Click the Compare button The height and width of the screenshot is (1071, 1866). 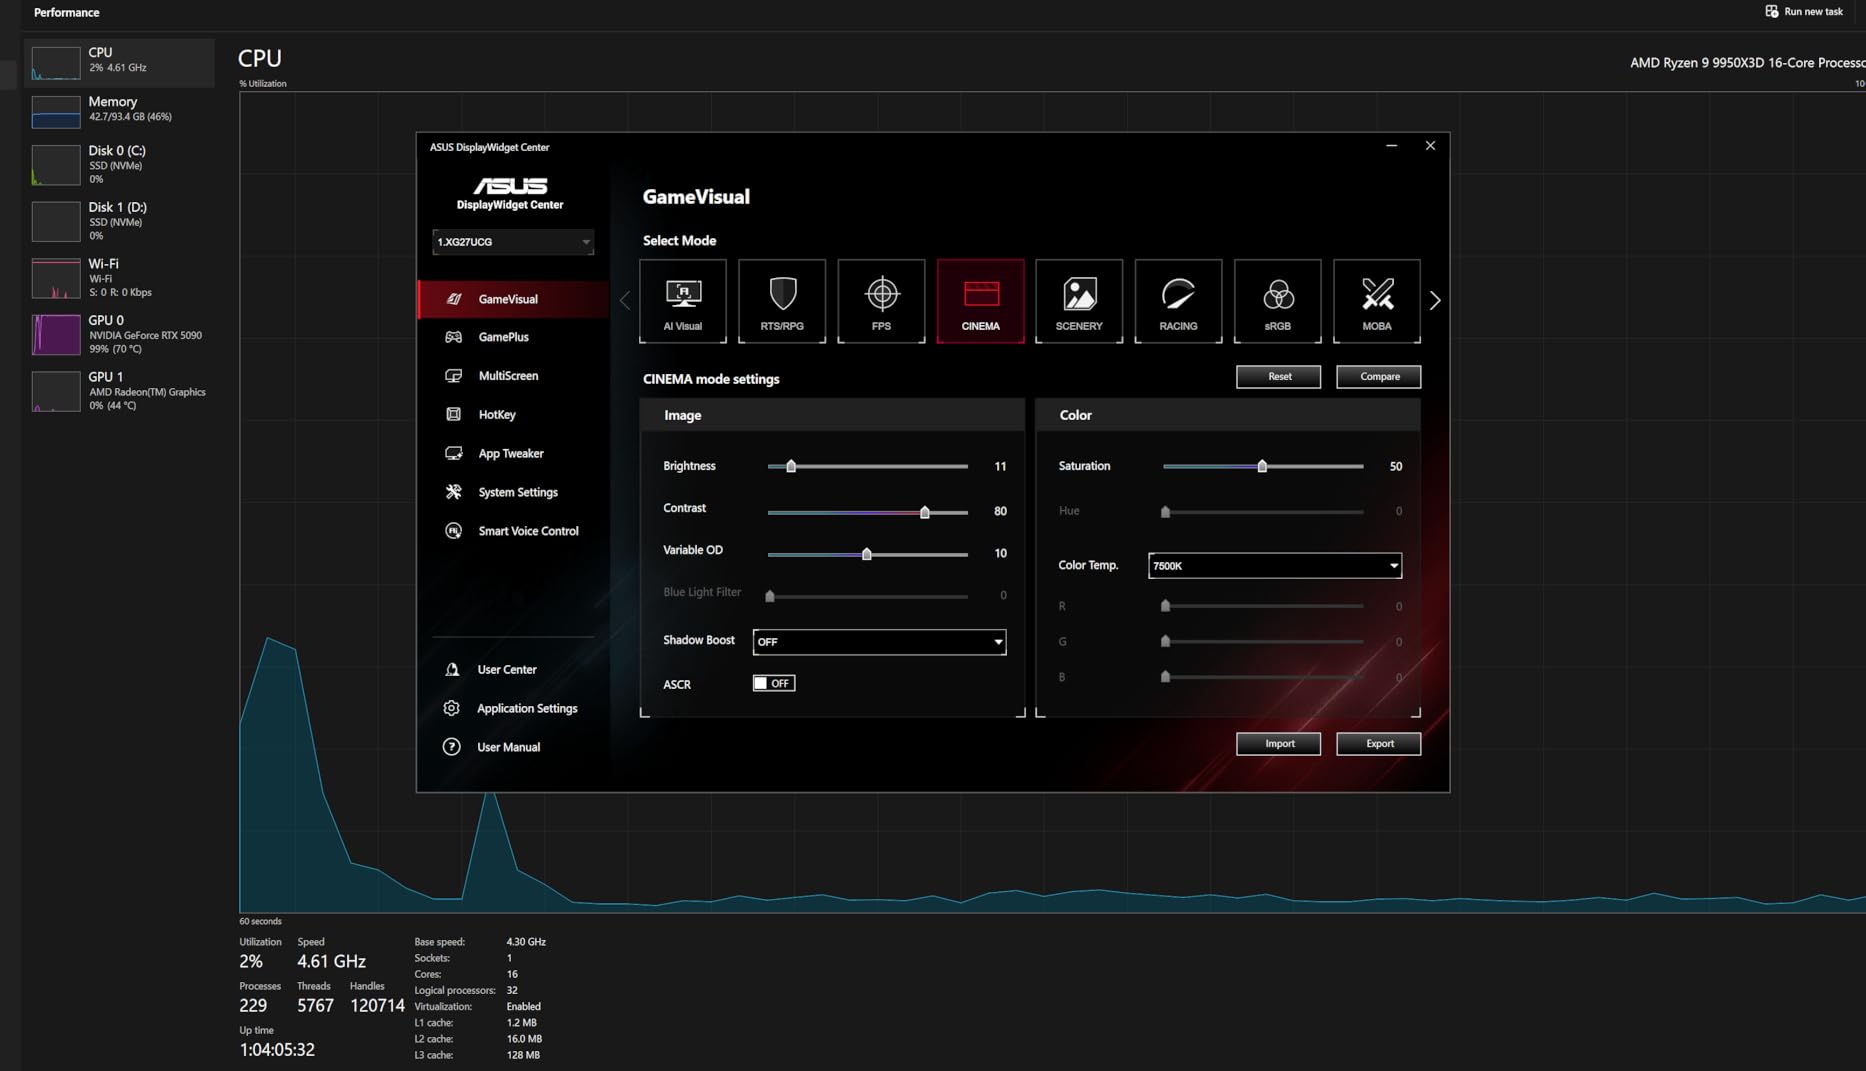coord(1379,377)
